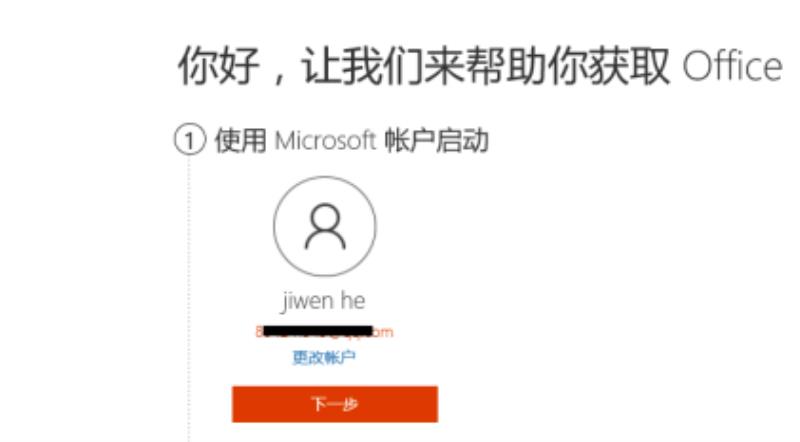Click the word Office in the heading
The width and height of the screenshot is (800, 442).
click(733, 66)
